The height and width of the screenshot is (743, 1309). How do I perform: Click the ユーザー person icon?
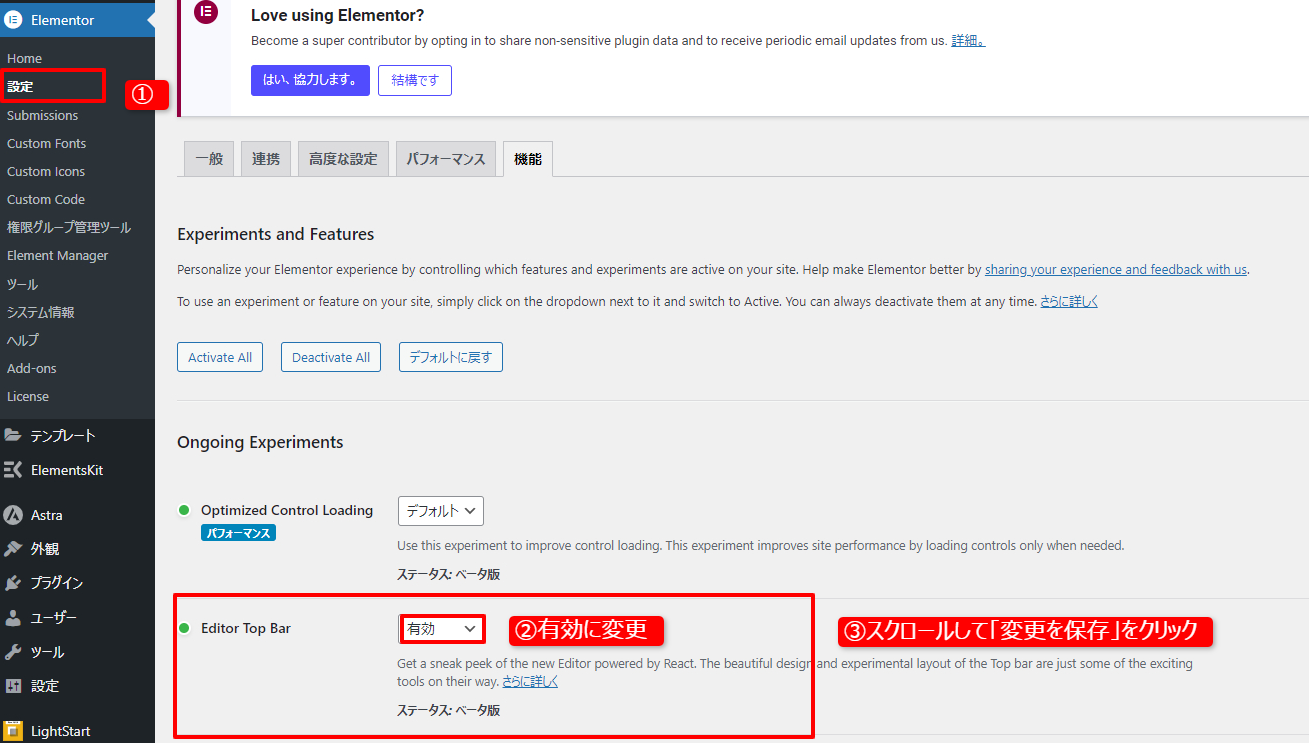[x=13, y=617]
